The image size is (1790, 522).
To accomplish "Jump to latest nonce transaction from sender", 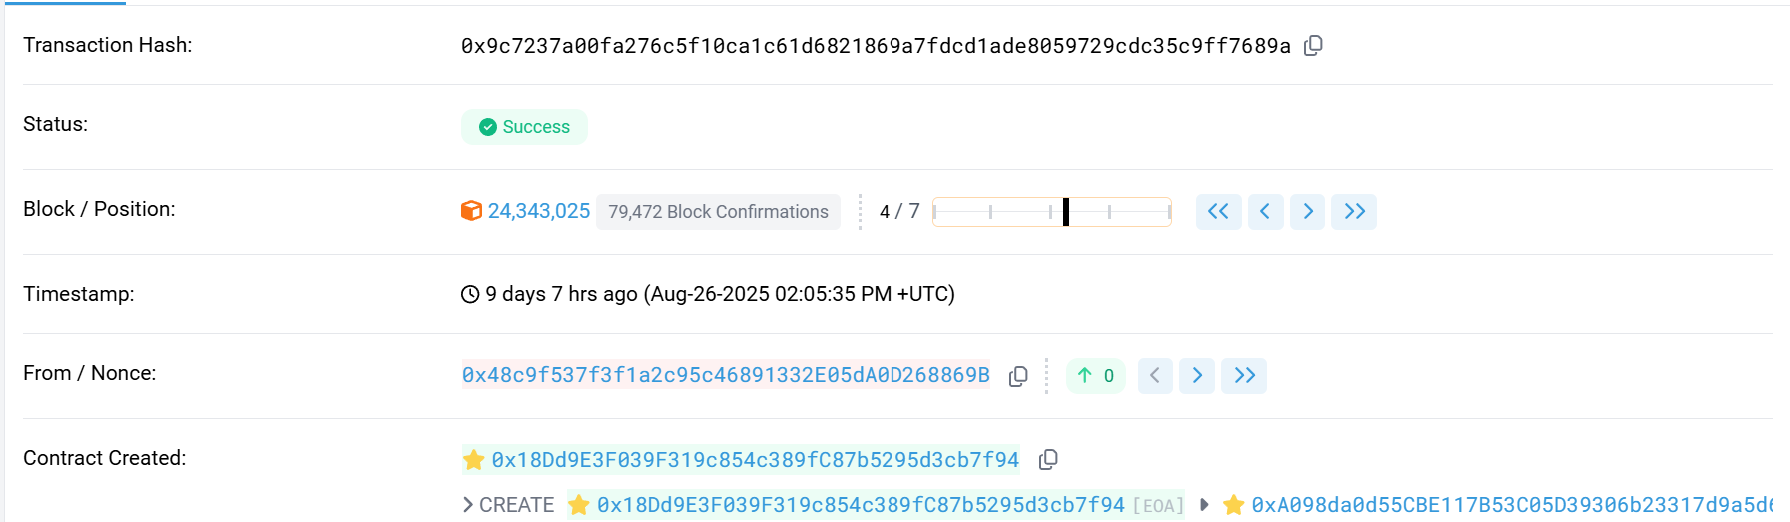I will point(1244,375).
